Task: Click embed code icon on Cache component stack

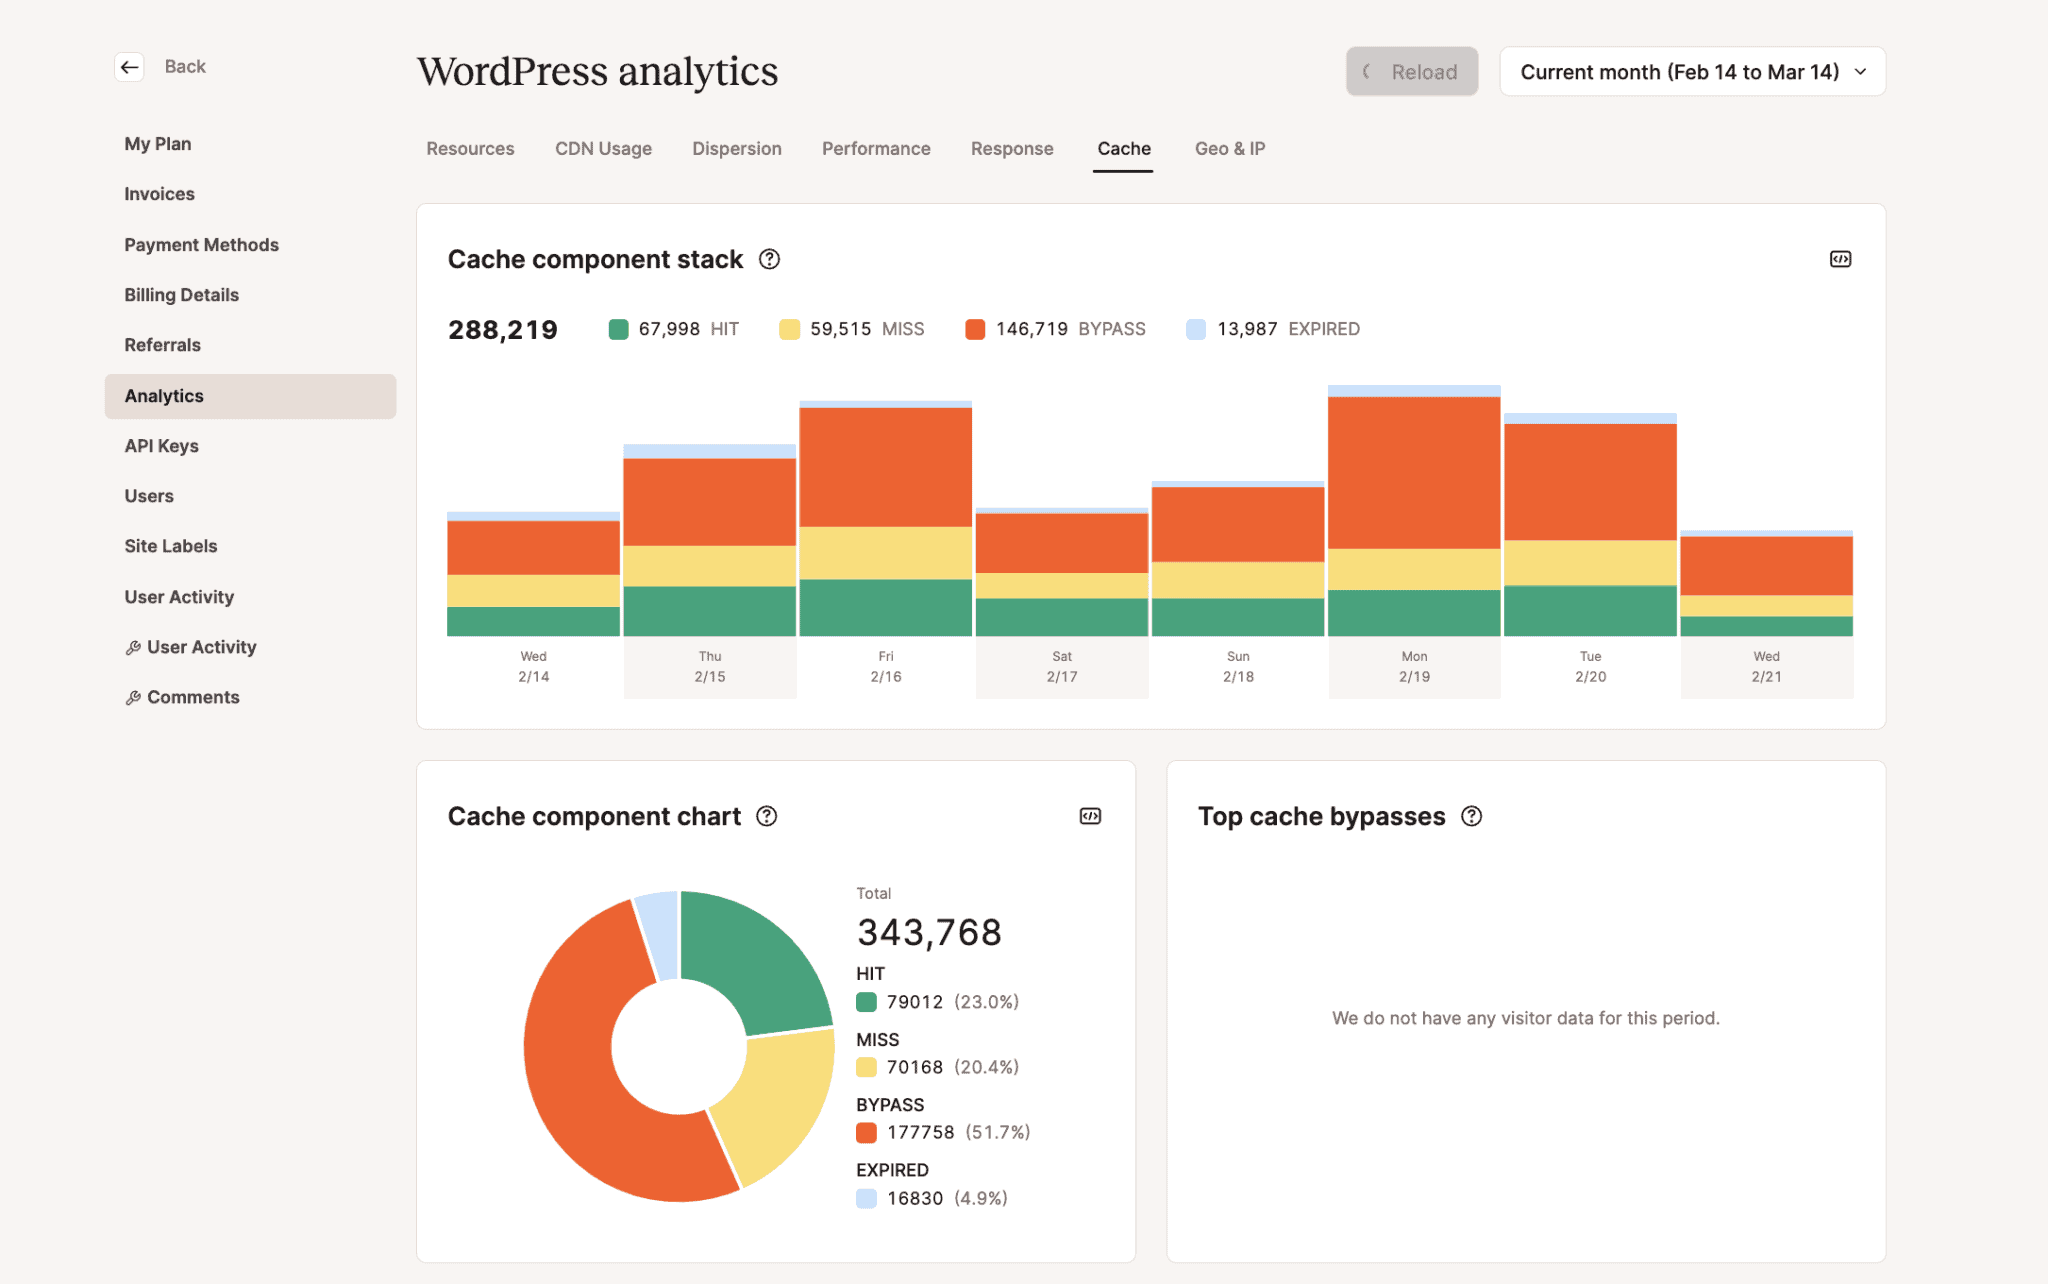Action: coord(1840,258)
